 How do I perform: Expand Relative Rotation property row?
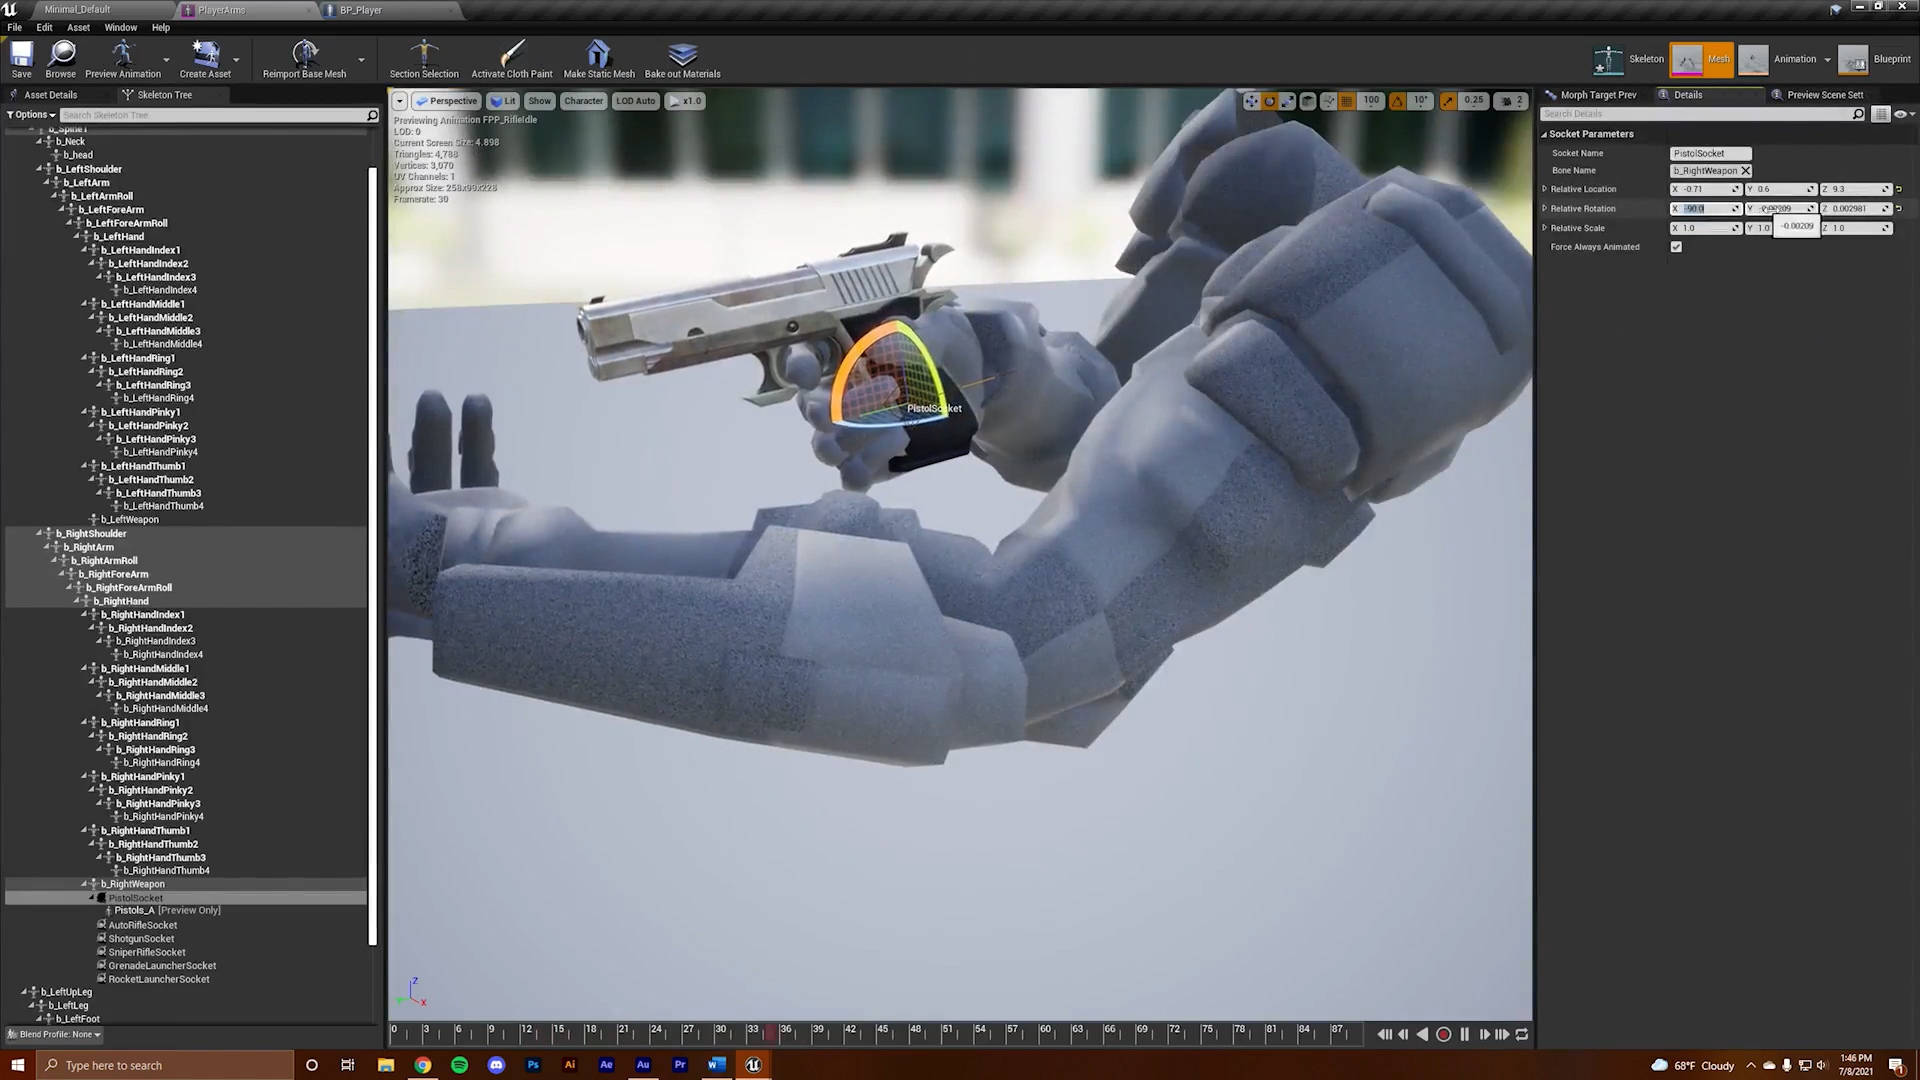(x=1545, y=208)
